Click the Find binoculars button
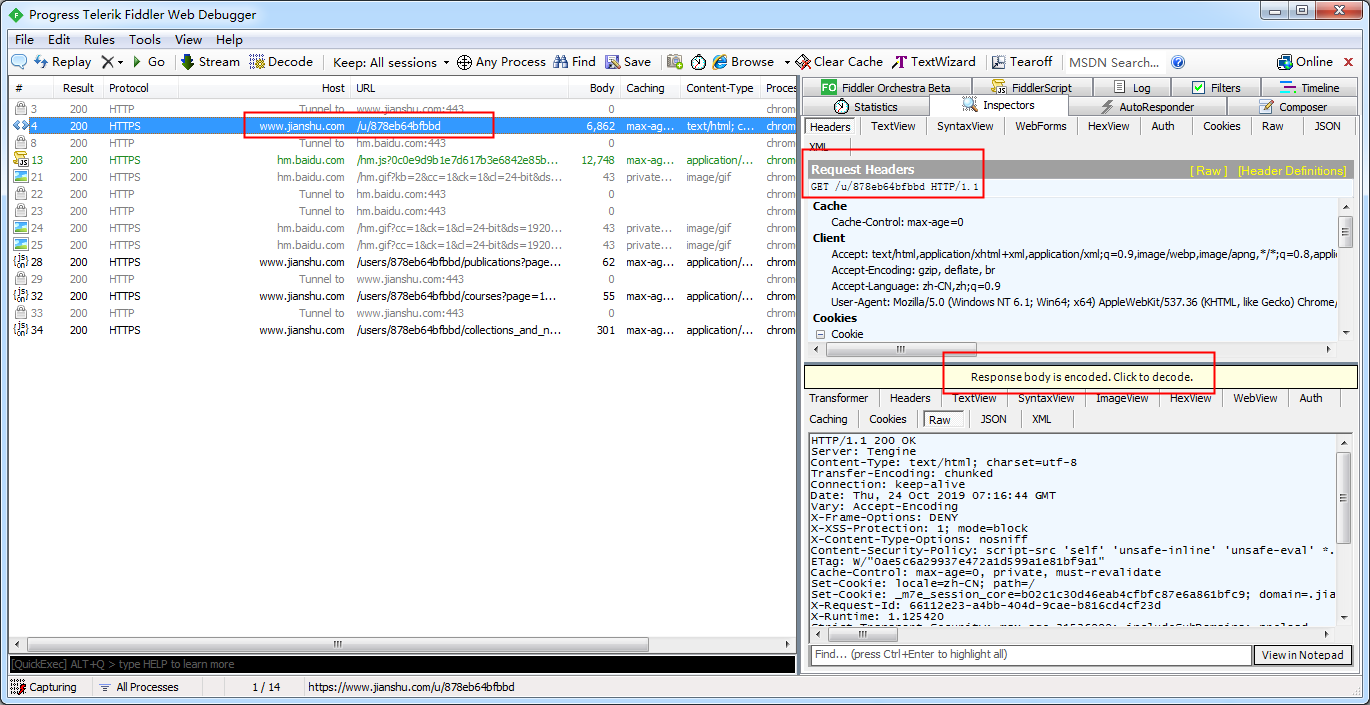Viewport: 1370px width, 705px height. coord(574,62)
